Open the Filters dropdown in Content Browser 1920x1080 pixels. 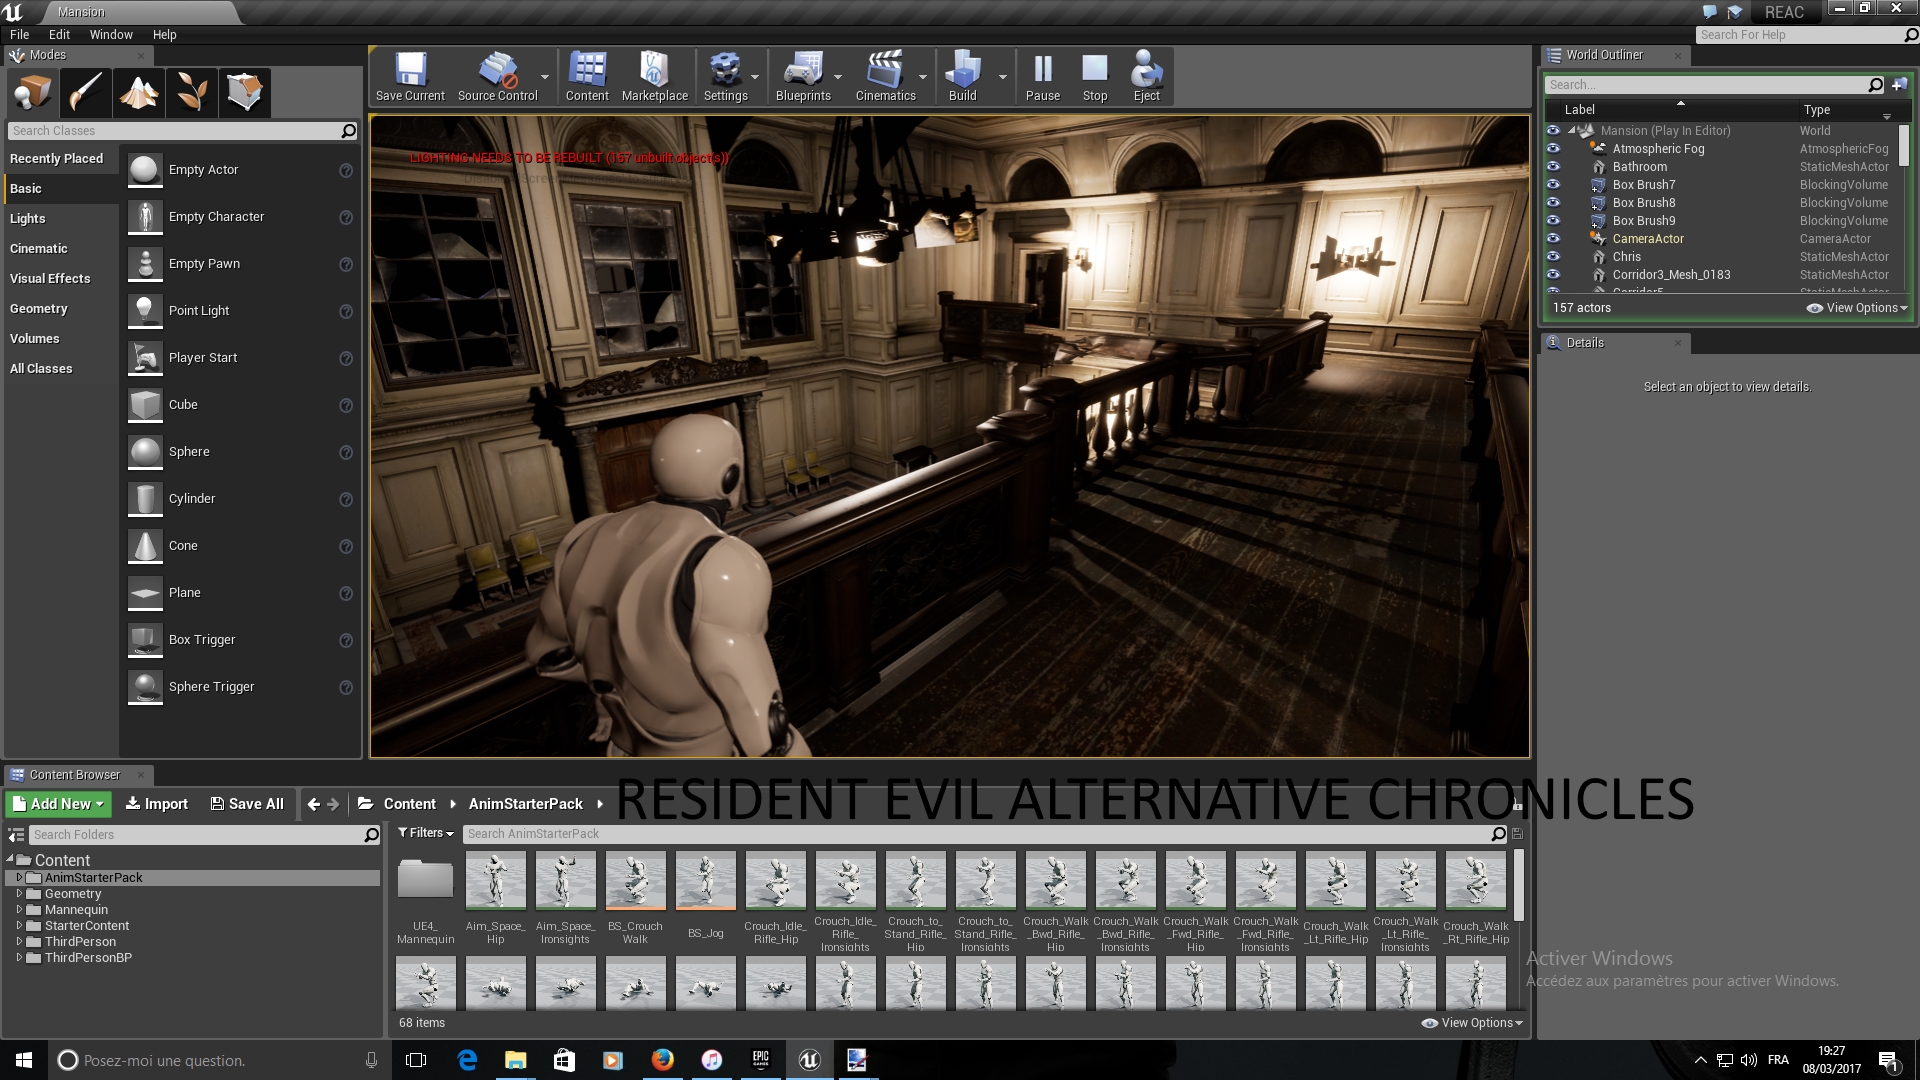click(426, 833)
